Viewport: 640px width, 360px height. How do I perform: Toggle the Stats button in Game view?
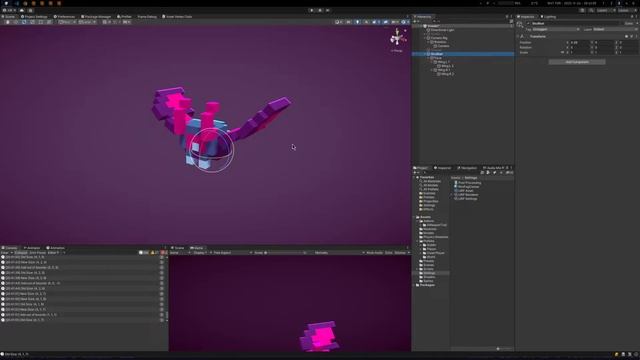[389, 253]
